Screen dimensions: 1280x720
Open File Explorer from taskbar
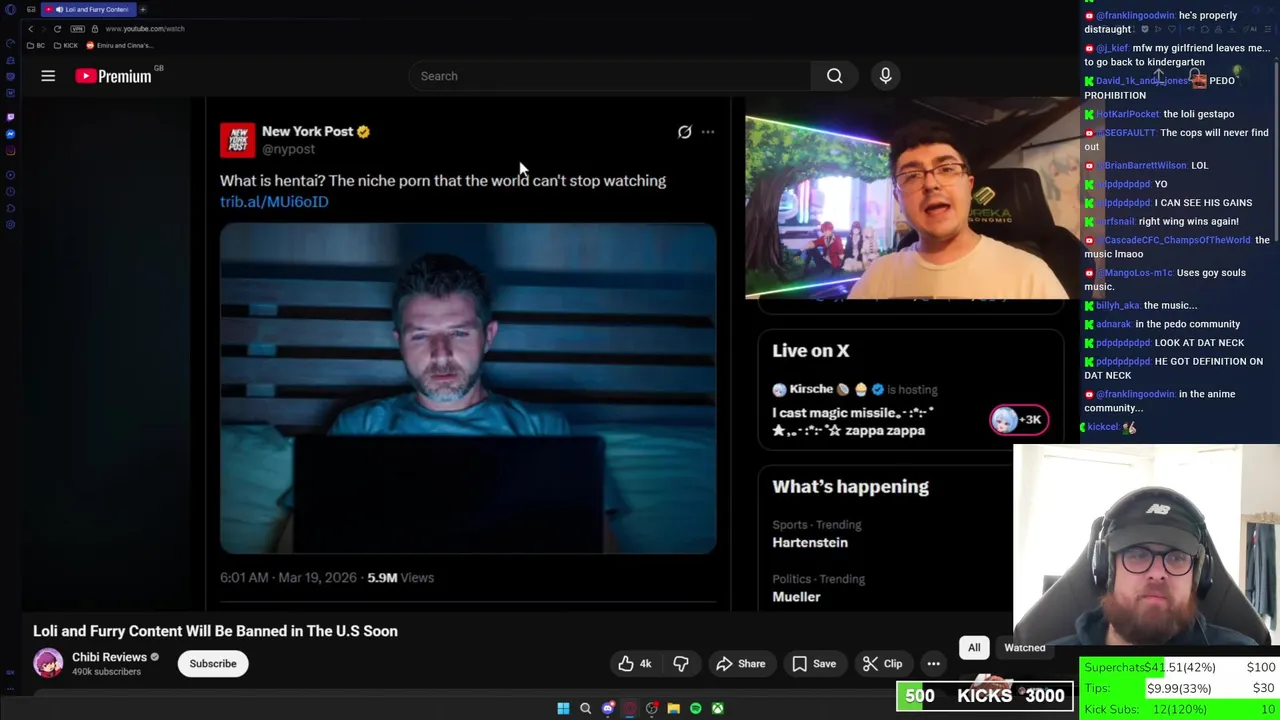pos(673,708)
